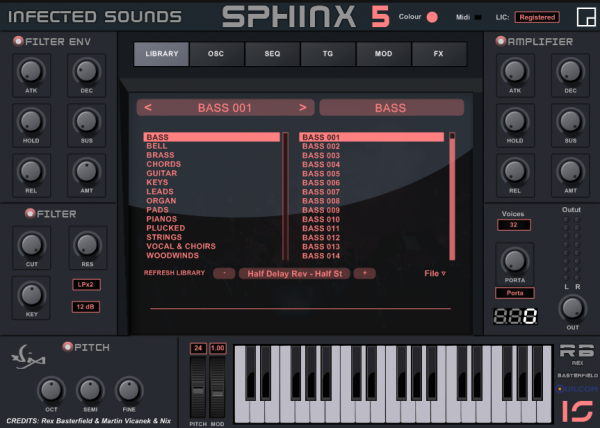Click the Filter Env AMT knob
This screenshot has height=428, width=600.
(86, 171)
